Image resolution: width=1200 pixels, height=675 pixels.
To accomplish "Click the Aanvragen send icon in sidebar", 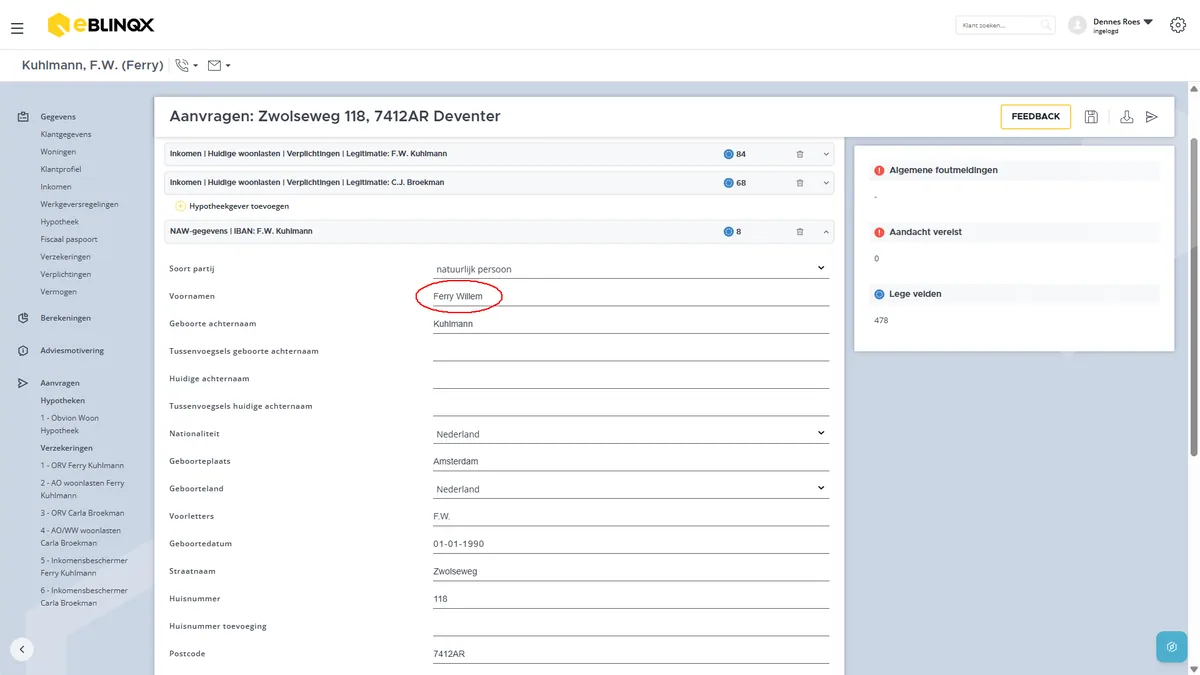I will pyautogui.click(x=22, y=383).
